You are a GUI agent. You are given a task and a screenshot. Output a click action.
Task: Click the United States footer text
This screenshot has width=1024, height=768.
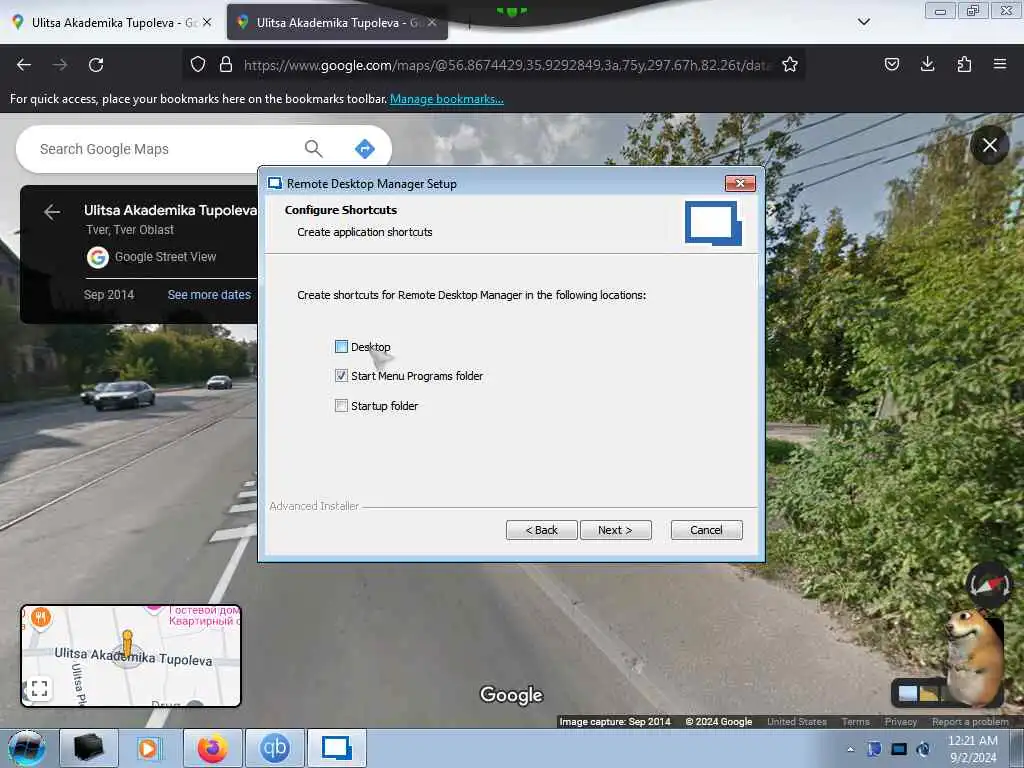797,722
